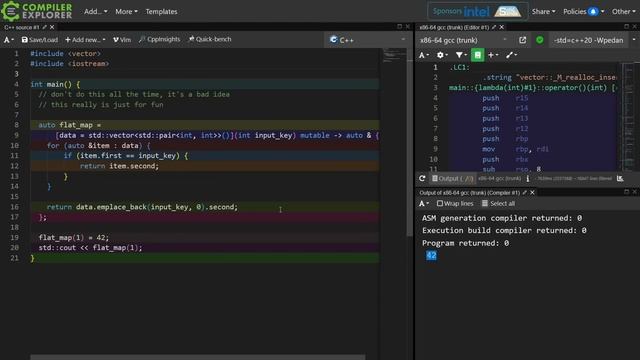Screen dimensions: 640x360
Task: Click the assembly pane minimap
Action: pyautogui.click(x=629, y=116)
